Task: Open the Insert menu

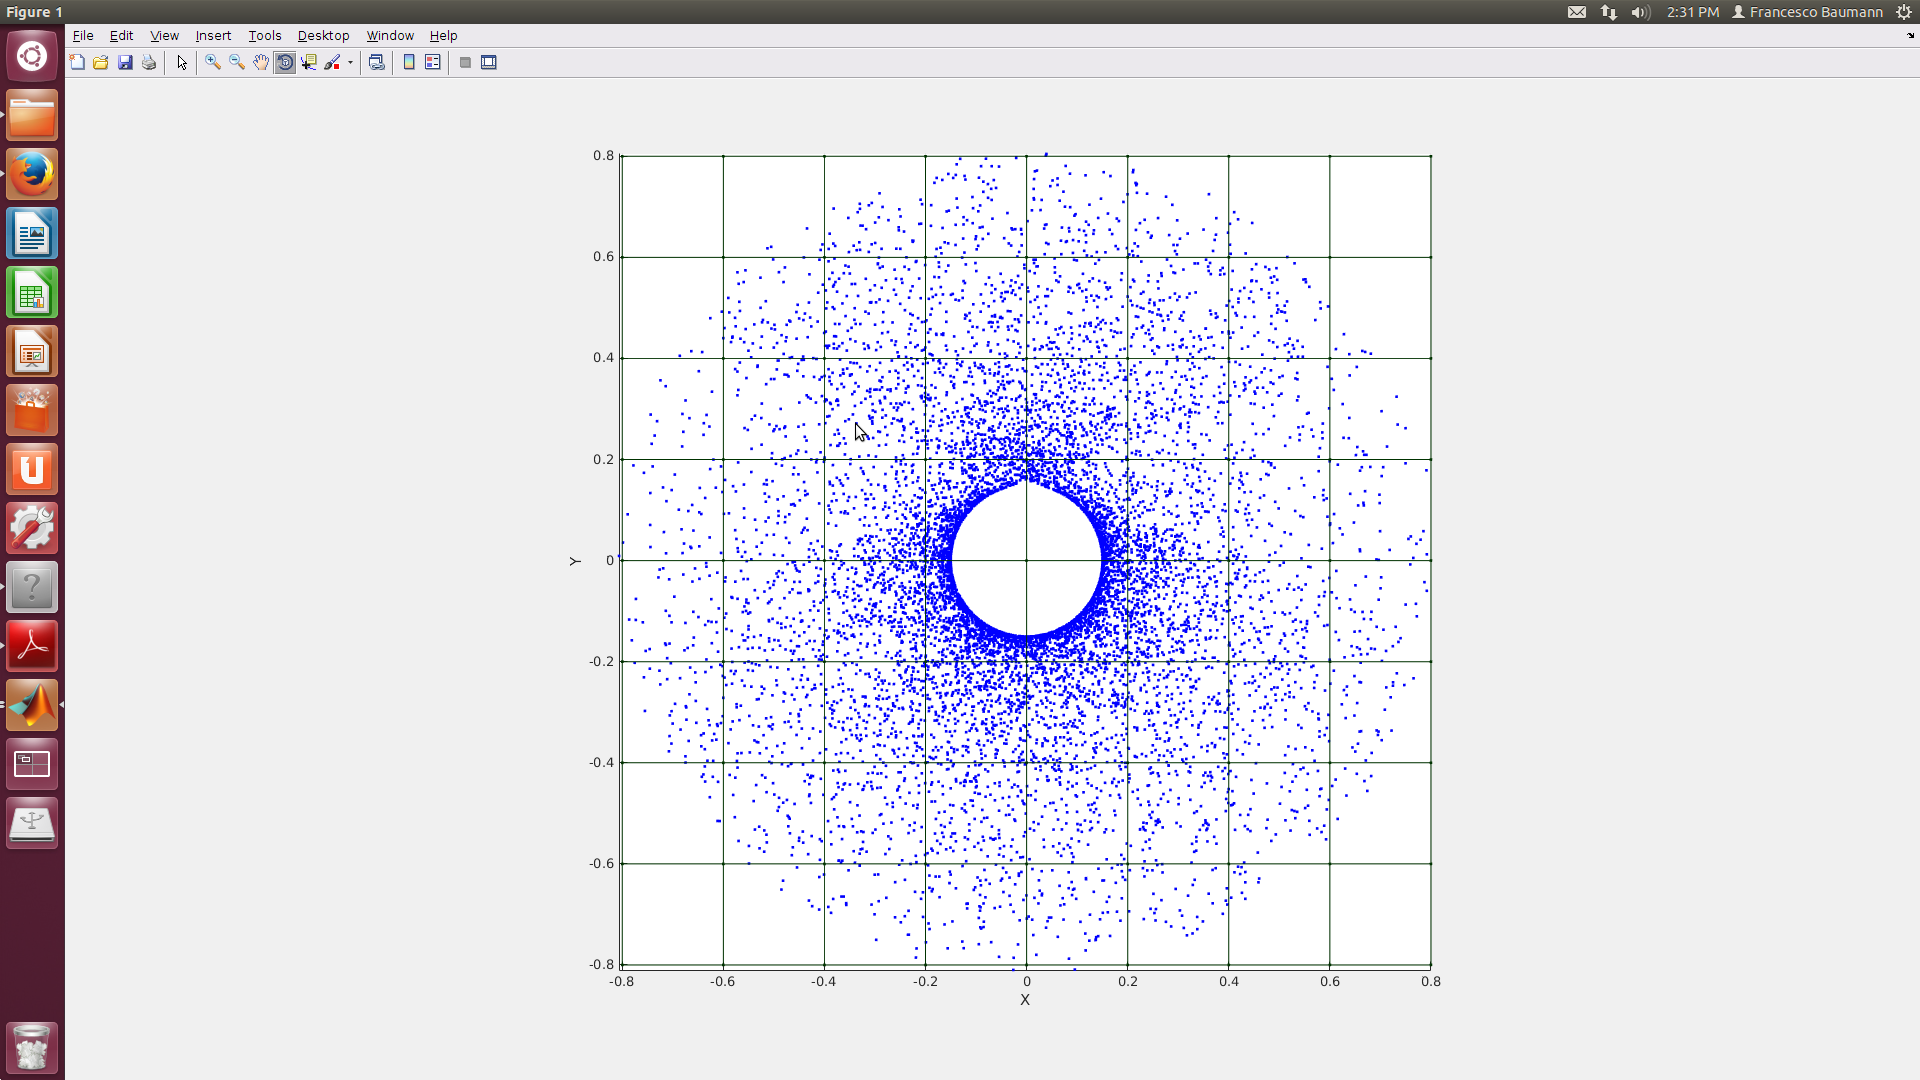Action: [213, 35]
